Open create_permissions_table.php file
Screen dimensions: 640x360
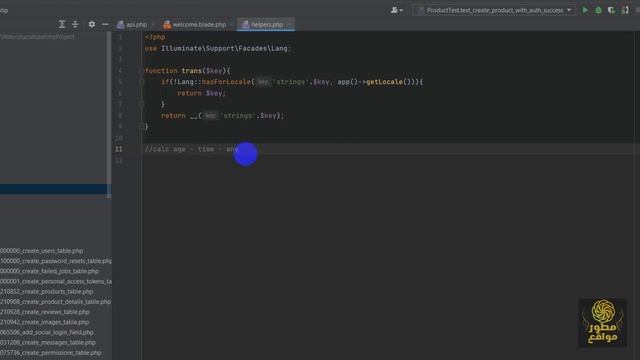pos(50,353)
